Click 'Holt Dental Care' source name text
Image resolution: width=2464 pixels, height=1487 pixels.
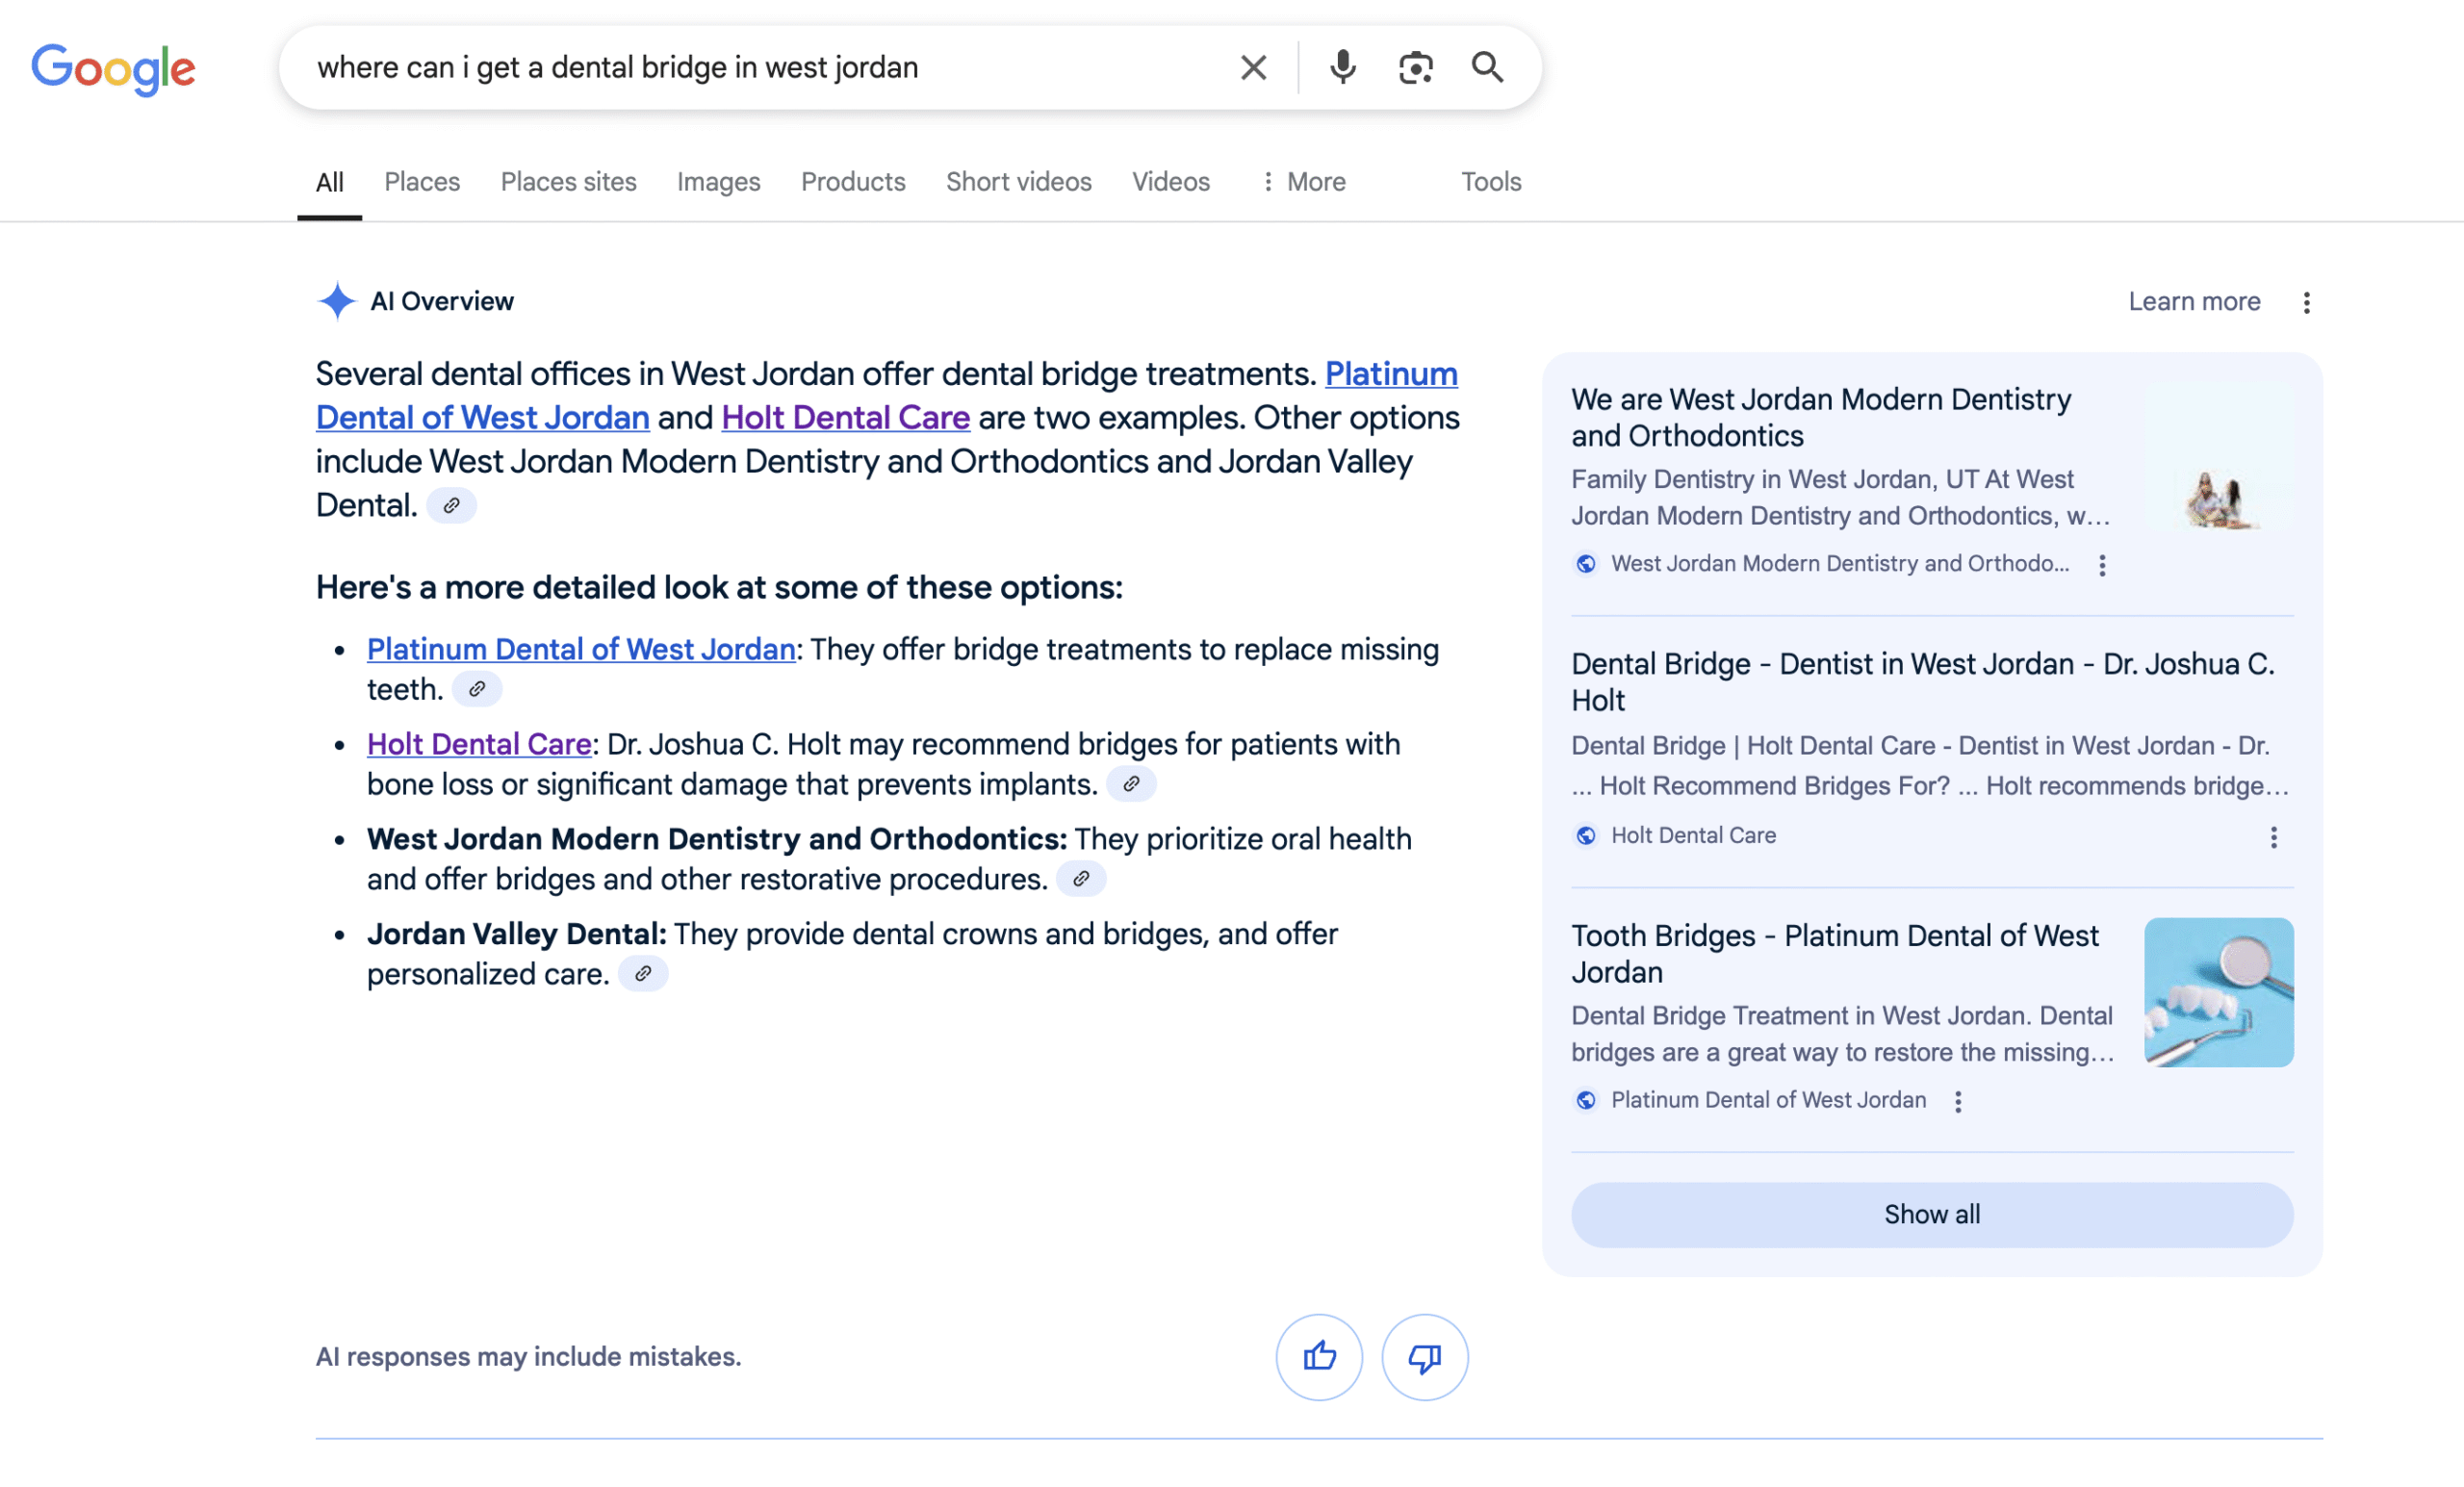pyautogui.click(x=1693, y=836)
